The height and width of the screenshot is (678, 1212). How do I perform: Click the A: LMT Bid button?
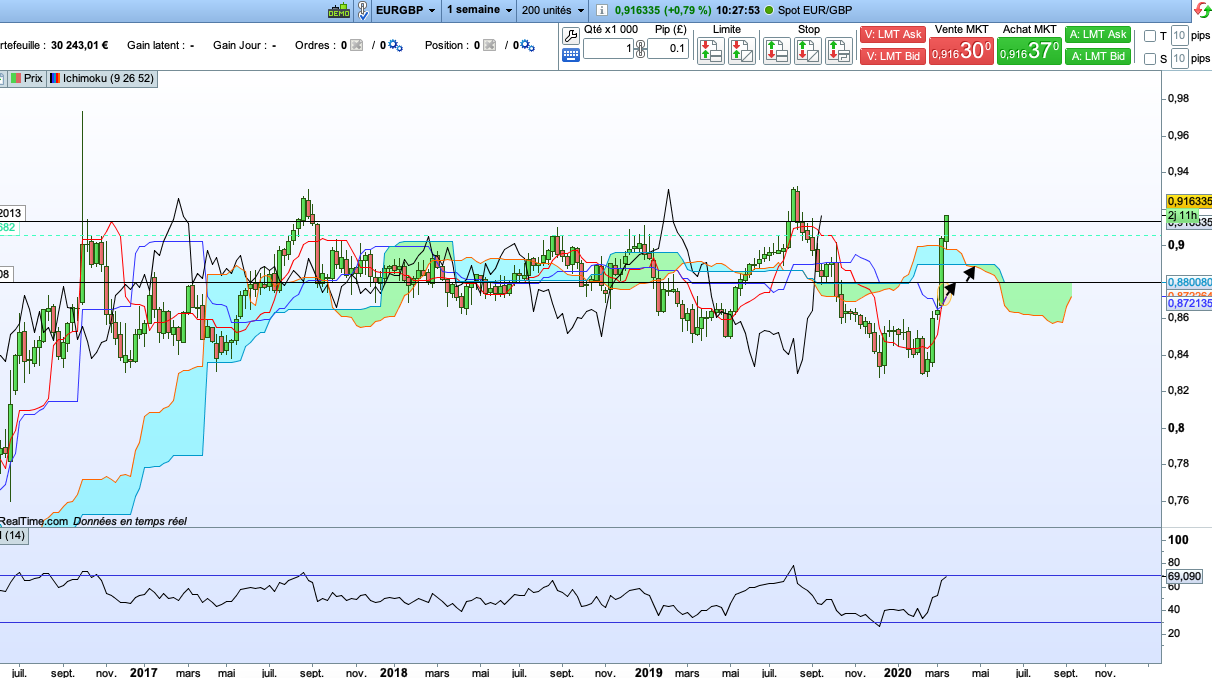click(1098, 56)
